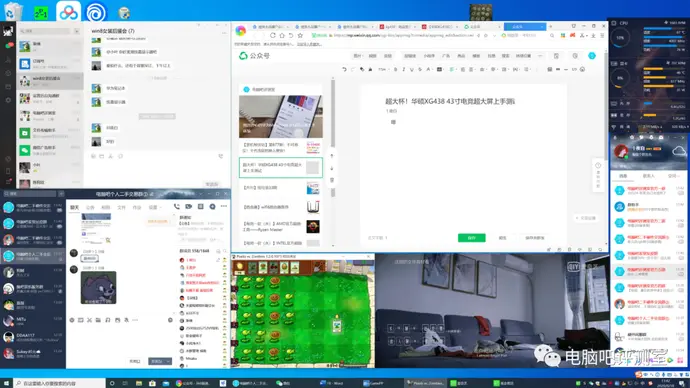Apply bold formatting in the WeChat article editor
This screenshot has width=690, height=388.
click(395, 70)
